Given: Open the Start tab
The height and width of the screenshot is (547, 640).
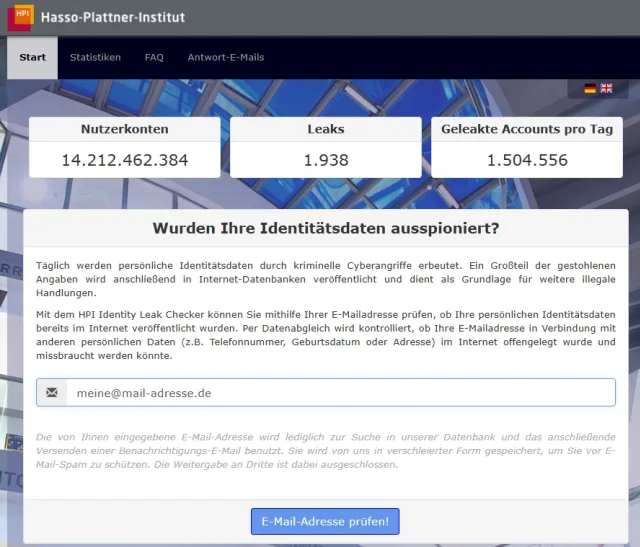Looking at the screenshot, I should pos(32,58).
